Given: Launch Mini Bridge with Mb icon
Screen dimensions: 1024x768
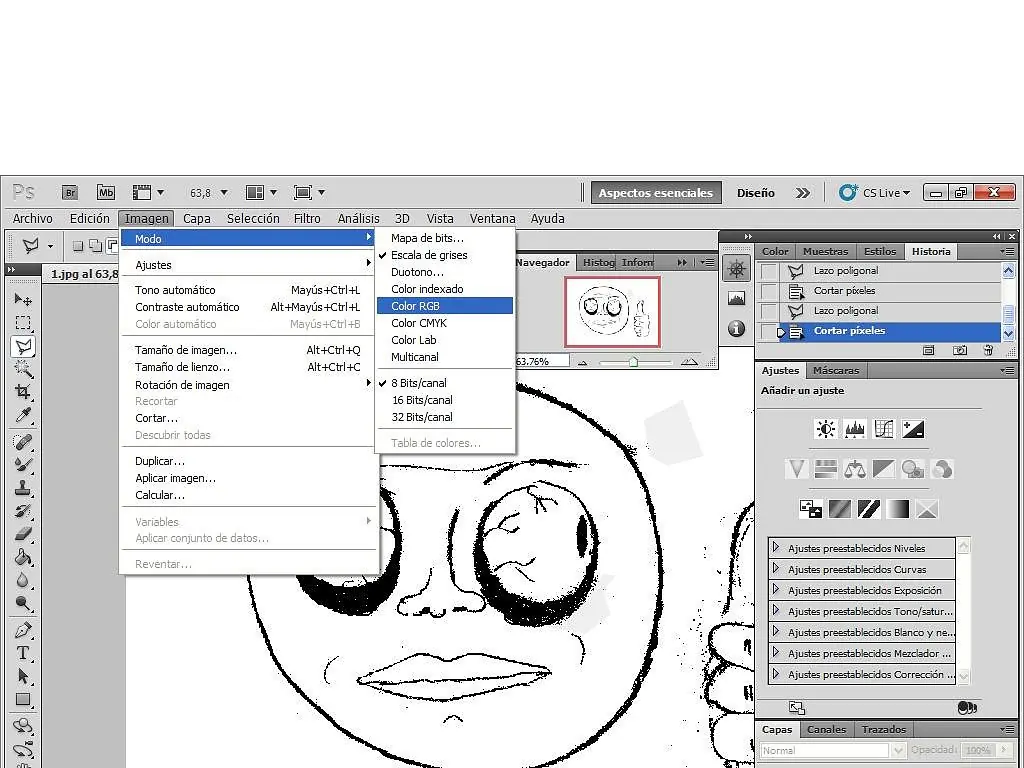Looking at the screenshot, I should [106, 192].
